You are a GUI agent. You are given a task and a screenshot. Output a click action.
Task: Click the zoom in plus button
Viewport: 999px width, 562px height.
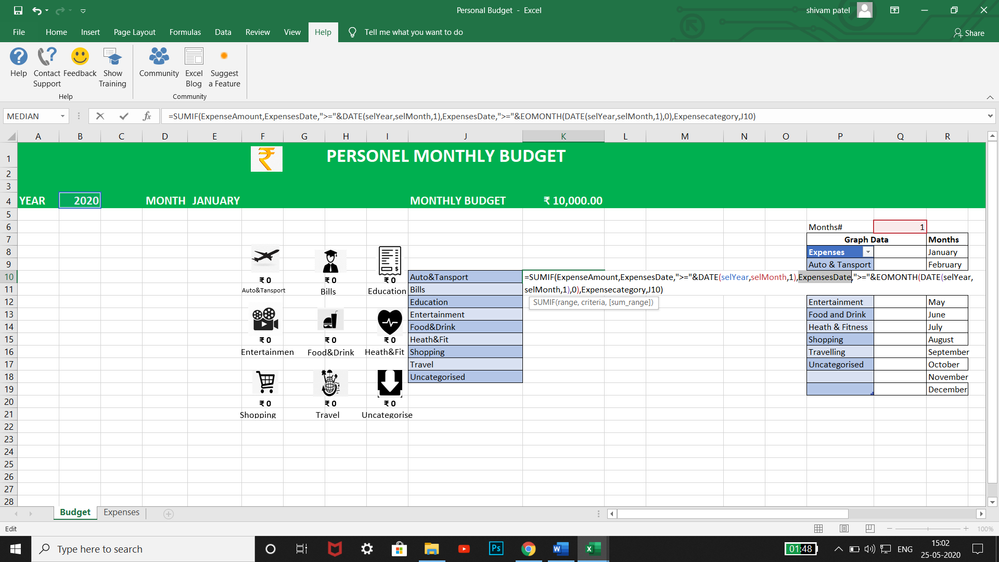[966, 529]
